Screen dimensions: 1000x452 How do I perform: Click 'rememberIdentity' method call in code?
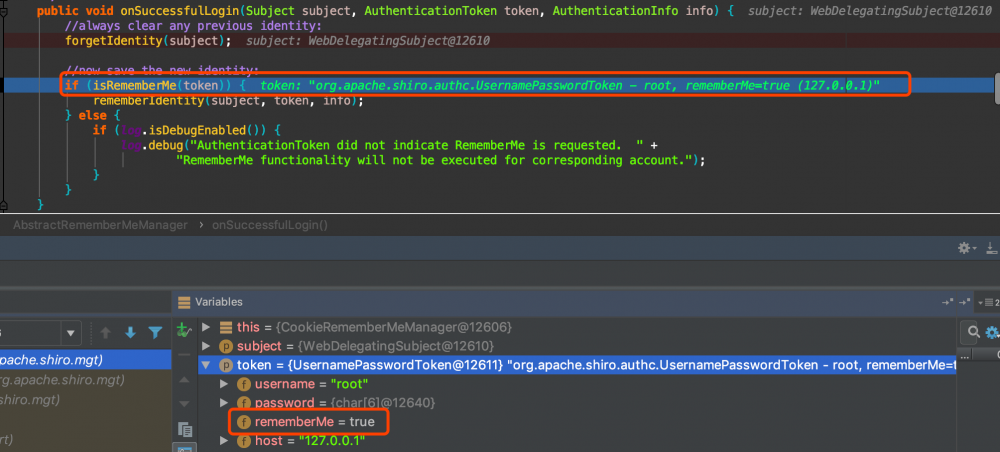tap(149, 101)
